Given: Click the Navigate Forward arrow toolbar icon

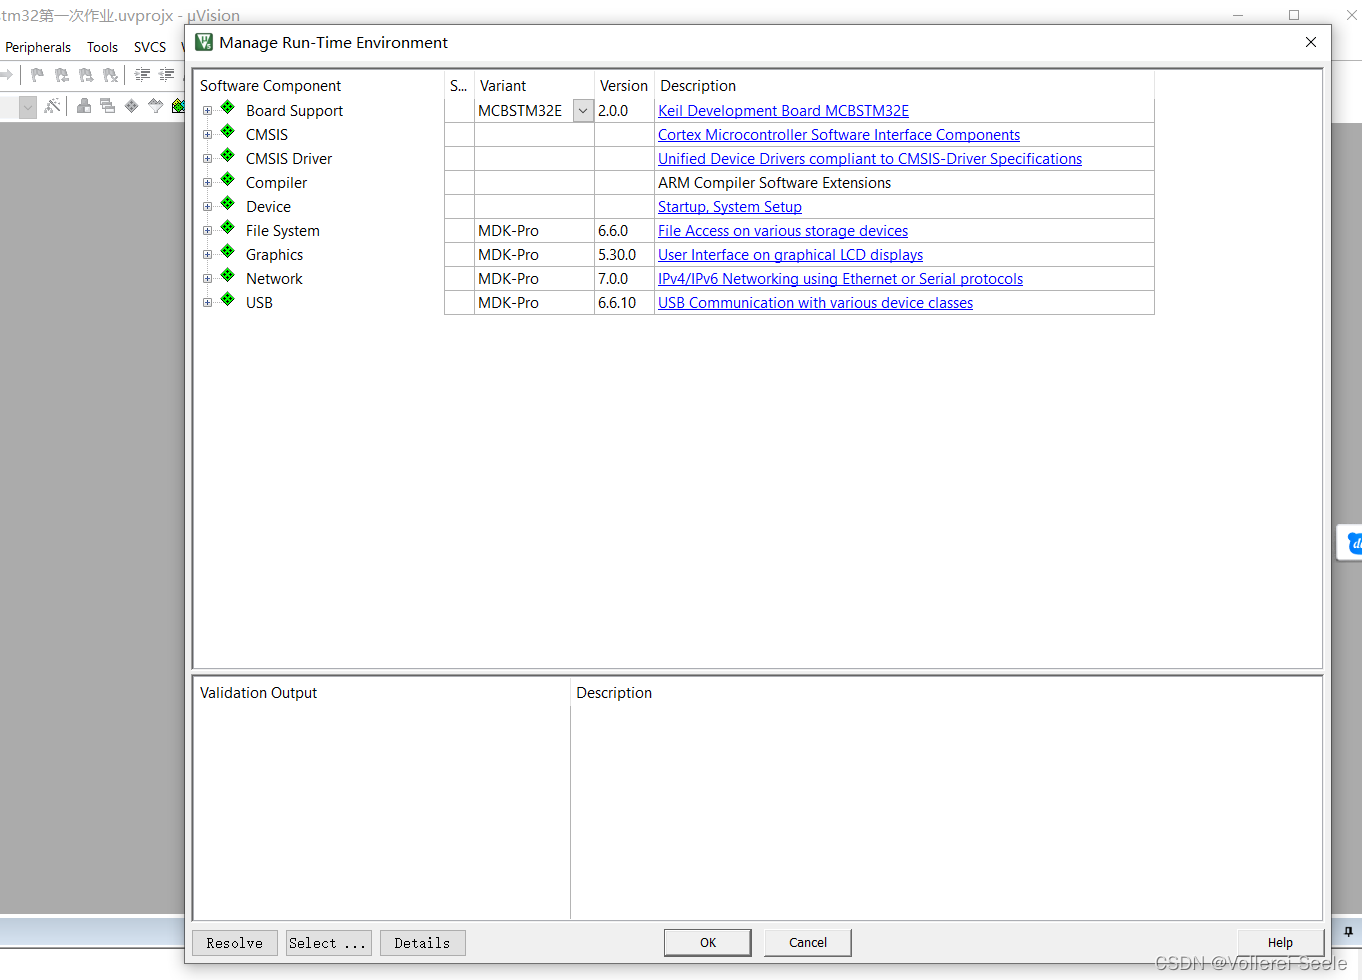Looking at the screenshot, I should tap(6, 75).
